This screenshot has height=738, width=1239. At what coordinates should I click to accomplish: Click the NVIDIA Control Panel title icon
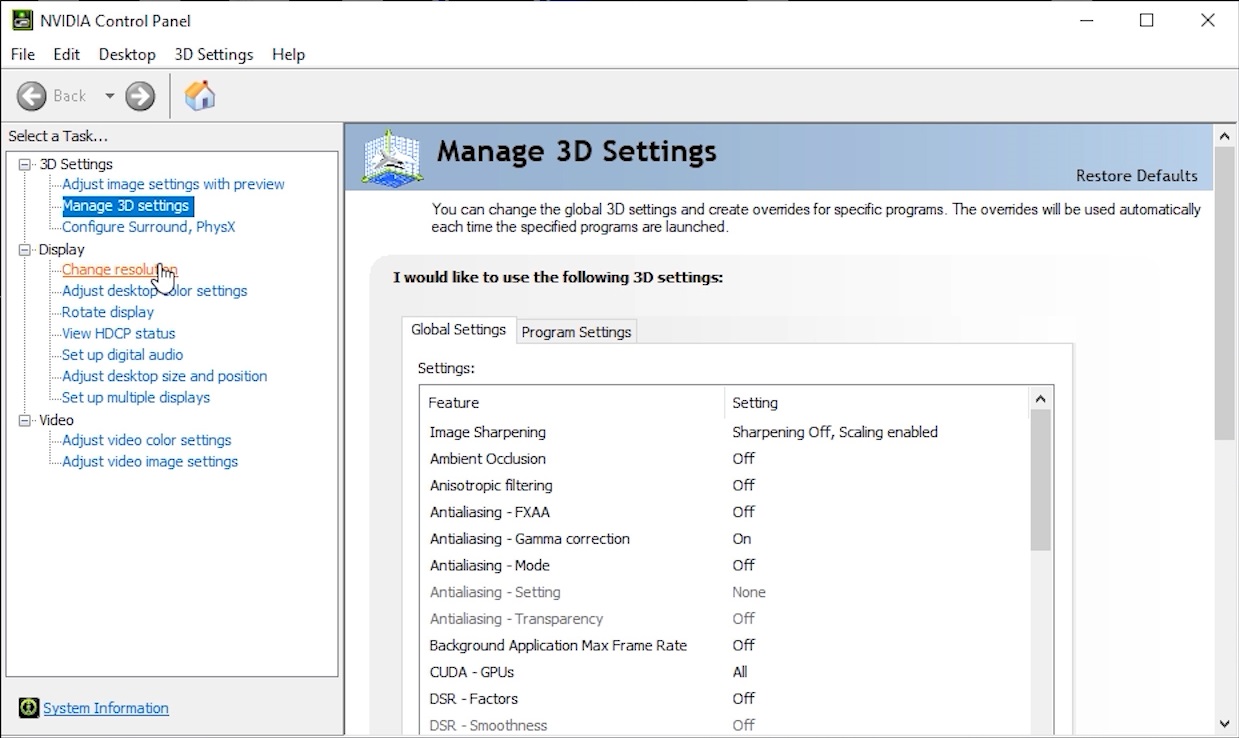coord(21,20)
